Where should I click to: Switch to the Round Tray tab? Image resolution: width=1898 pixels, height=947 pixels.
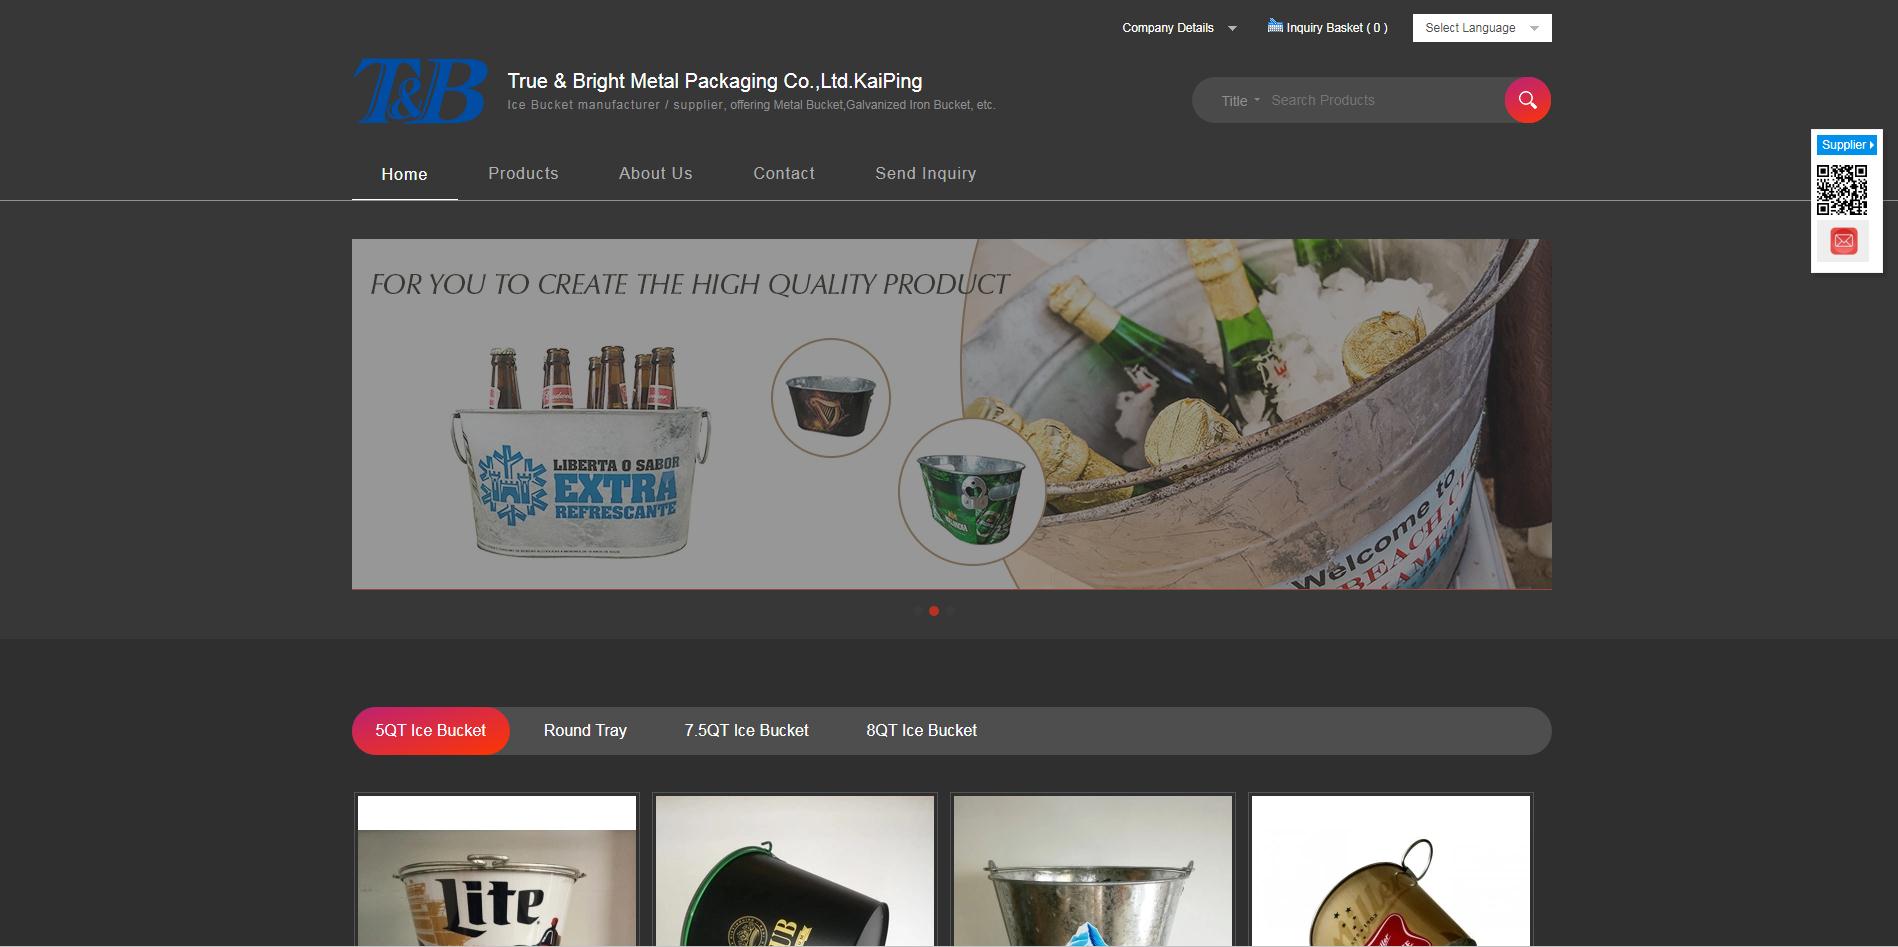point(585,731)
